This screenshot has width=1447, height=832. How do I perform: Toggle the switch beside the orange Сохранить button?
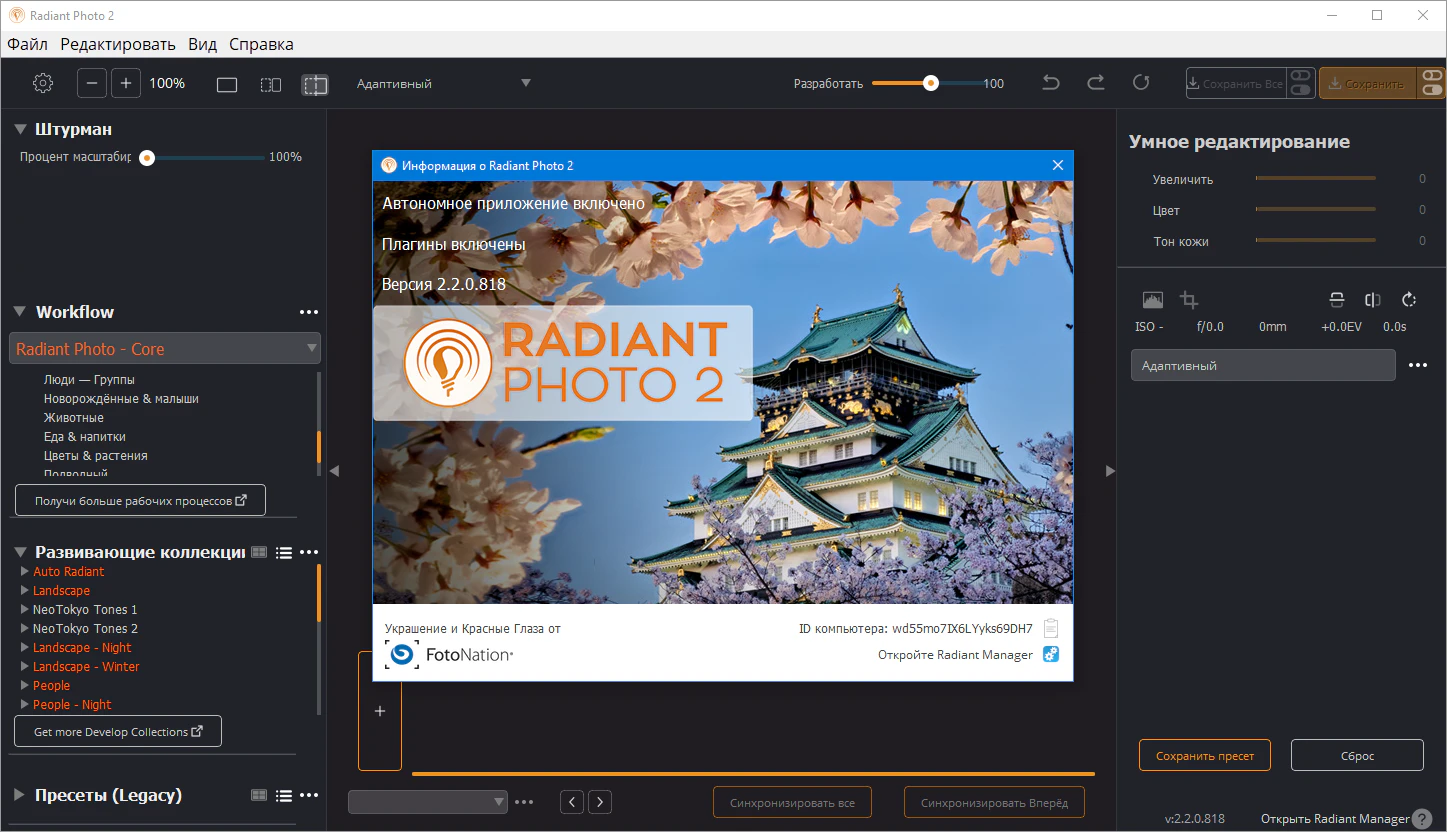pos(1431,84)
